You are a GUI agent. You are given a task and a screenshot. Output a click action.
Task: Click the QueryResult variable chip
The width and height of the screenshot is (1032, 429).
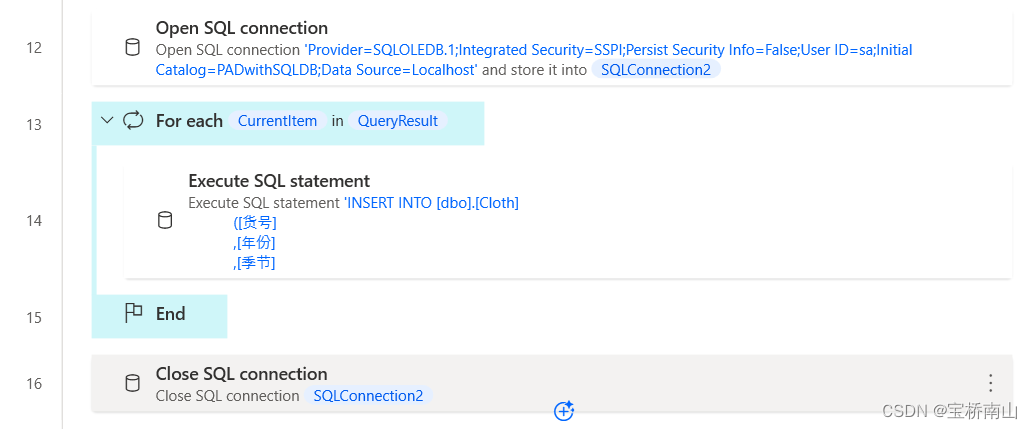[x=398, y=121]
